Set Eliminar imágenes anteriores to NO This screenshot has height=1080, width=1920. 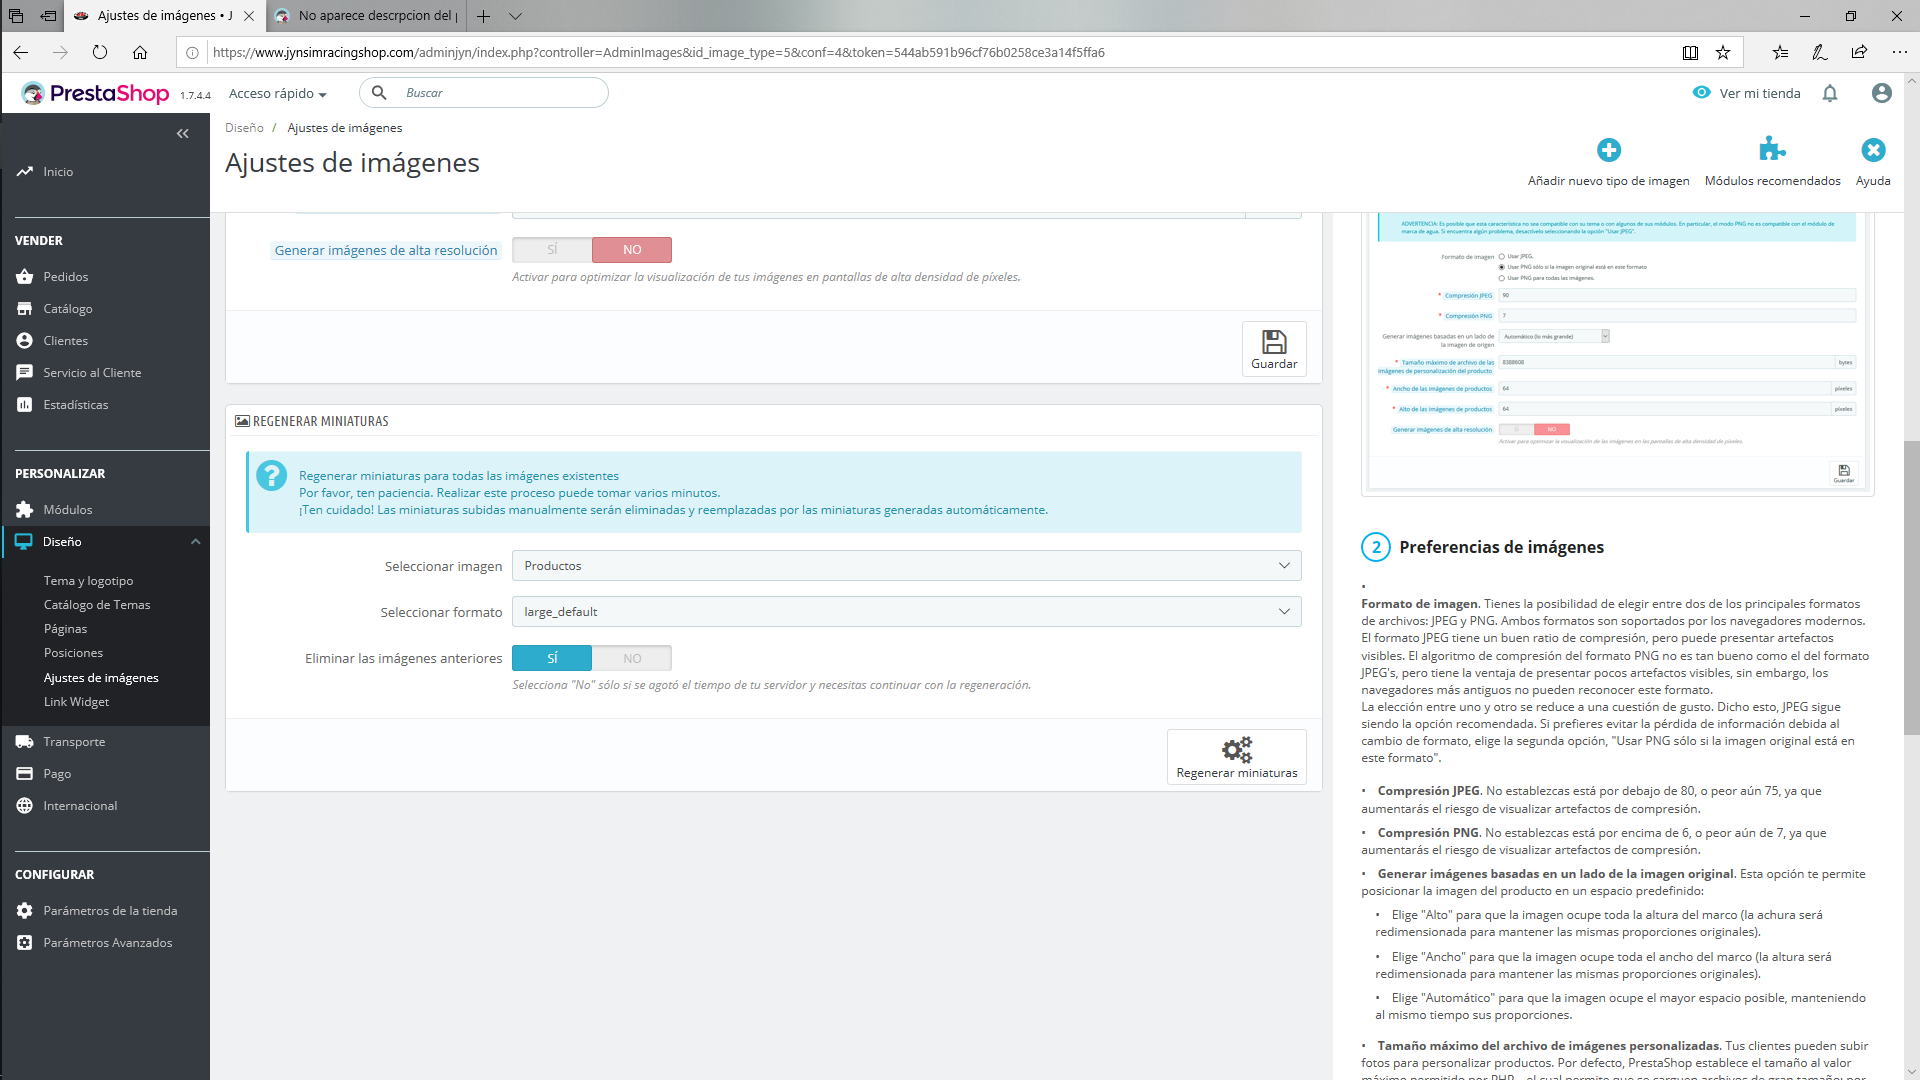[632, 659]
